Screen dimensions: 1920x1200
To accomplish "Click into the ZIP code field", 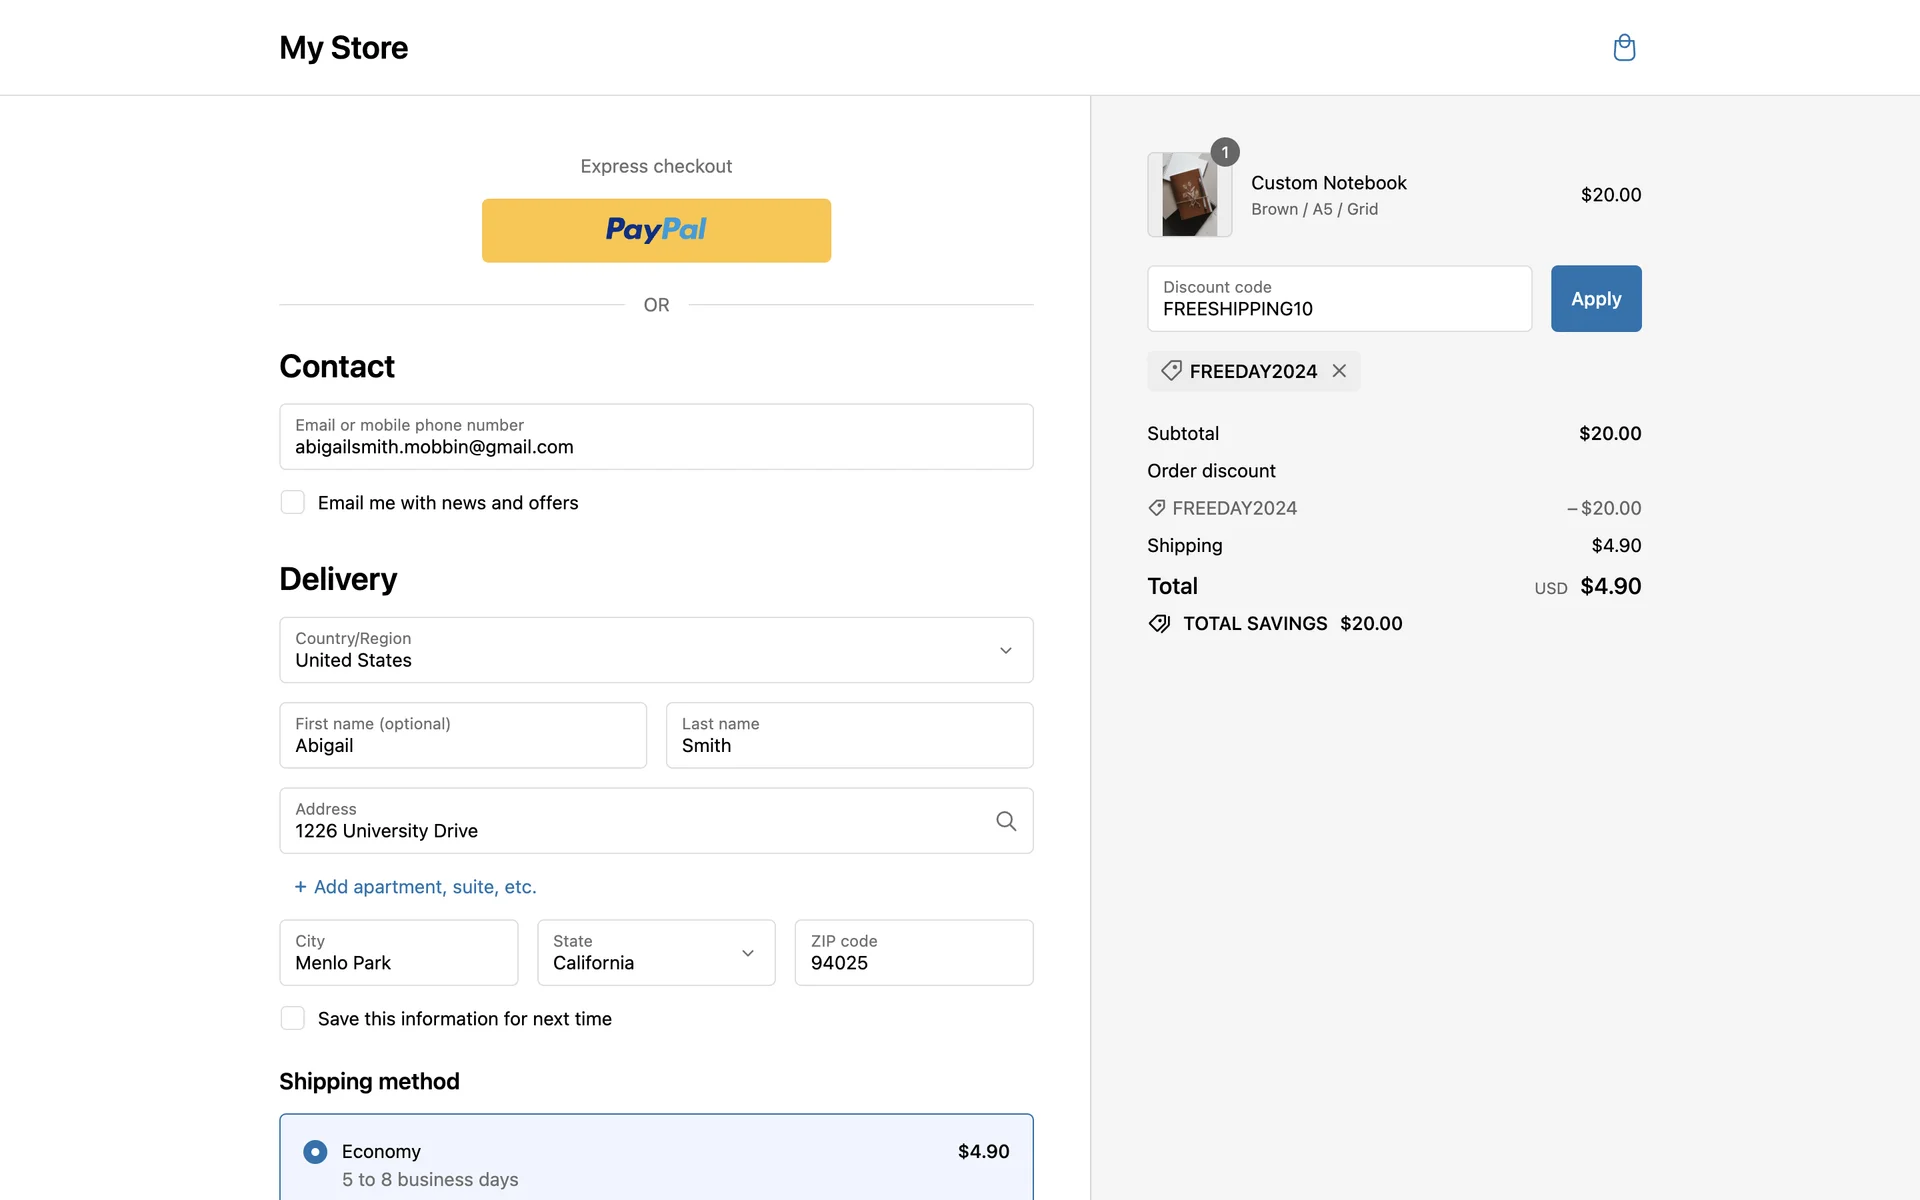I will [913, 952].
